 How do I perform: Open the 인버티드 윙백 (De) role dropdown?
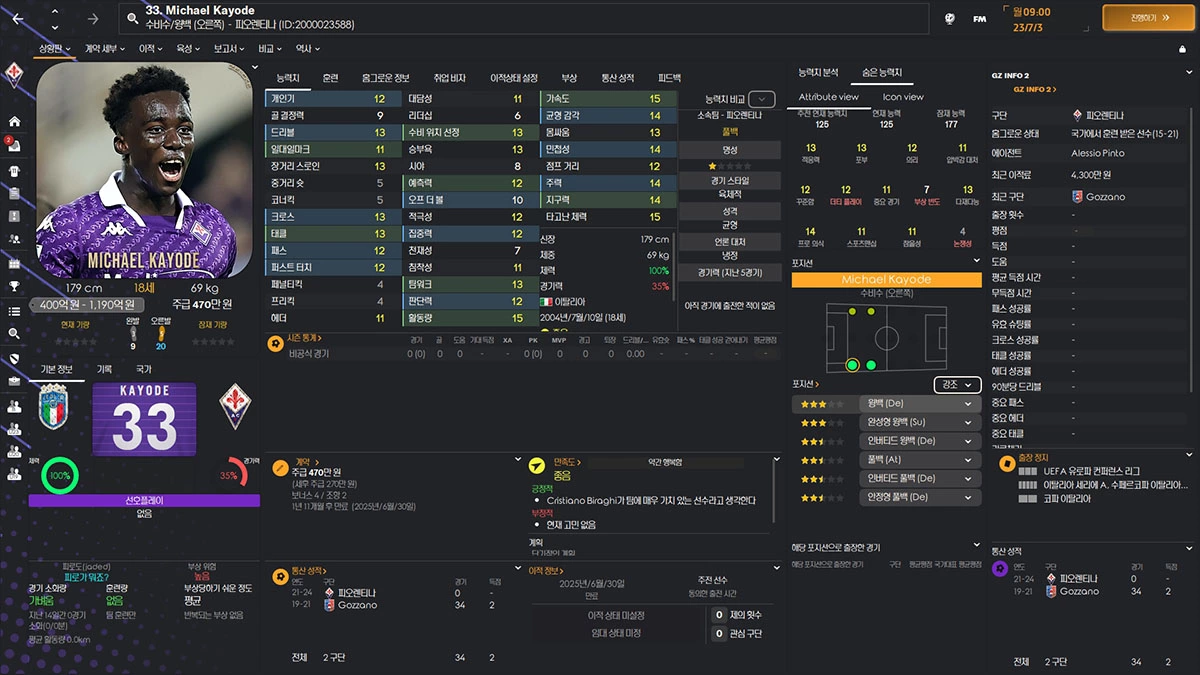[920, 441]
